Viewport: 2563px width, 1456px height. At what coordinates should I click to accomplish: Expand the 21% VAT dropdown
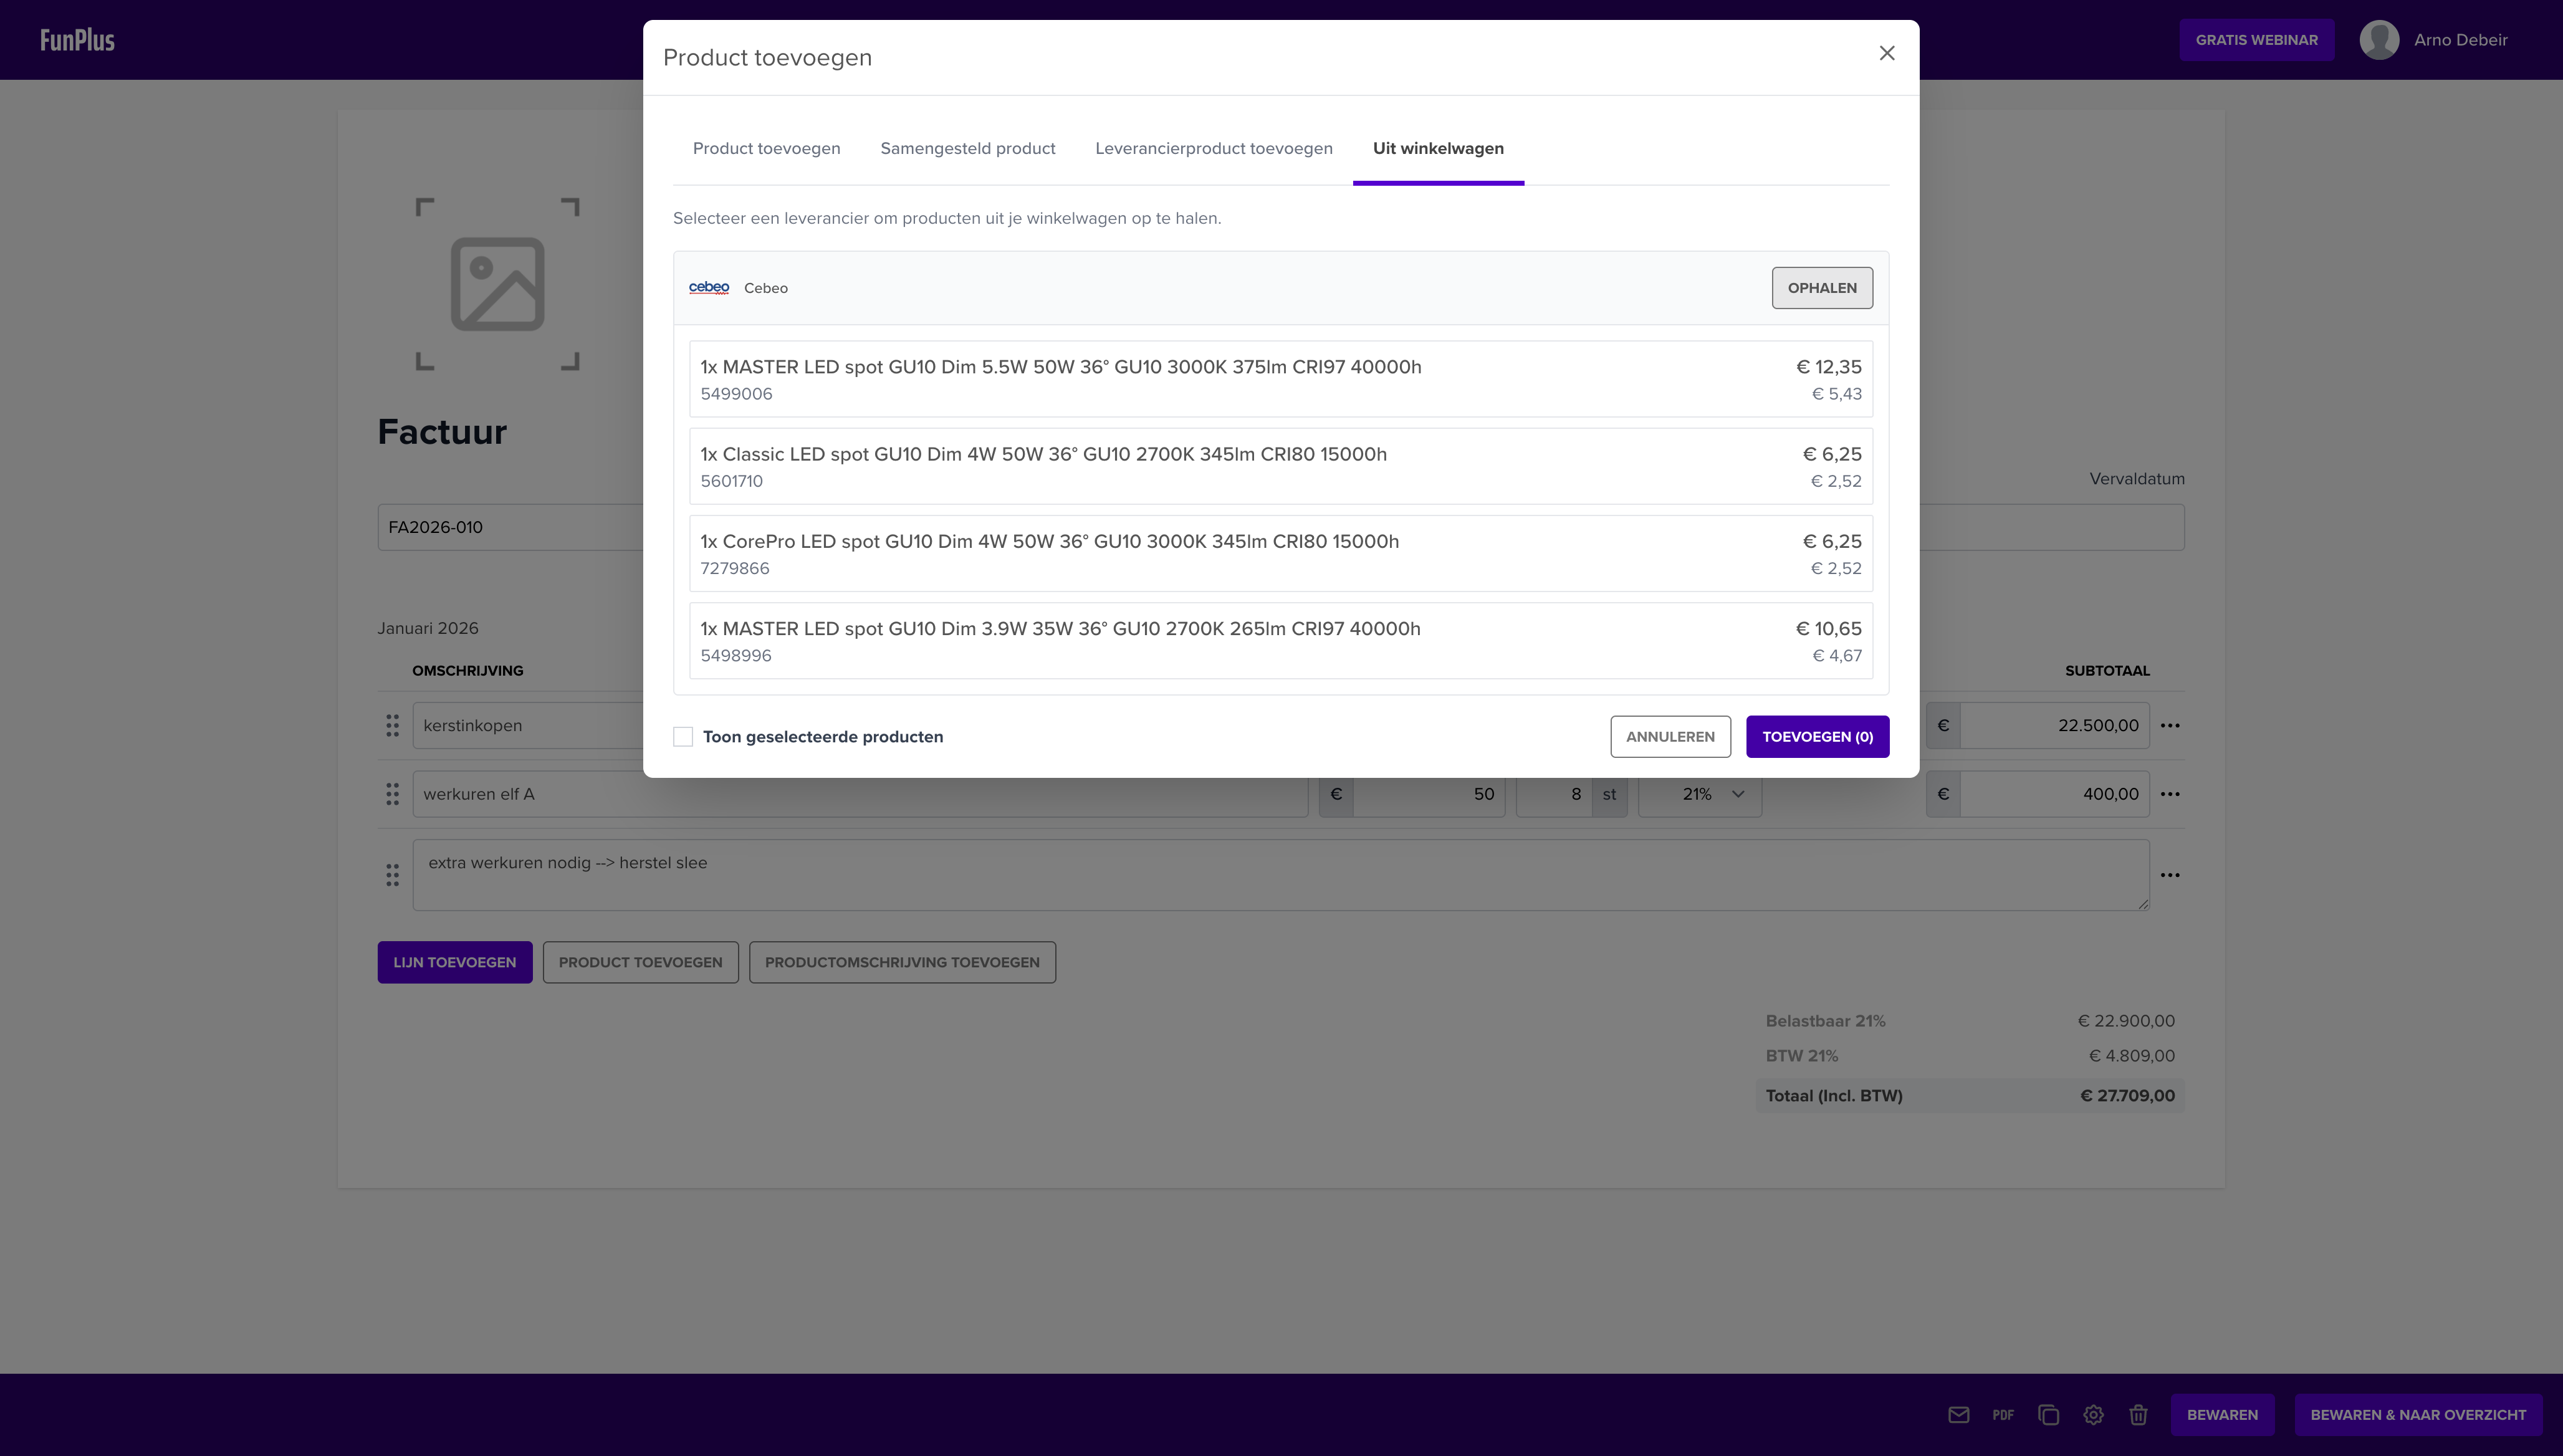tap(1699, 794)
